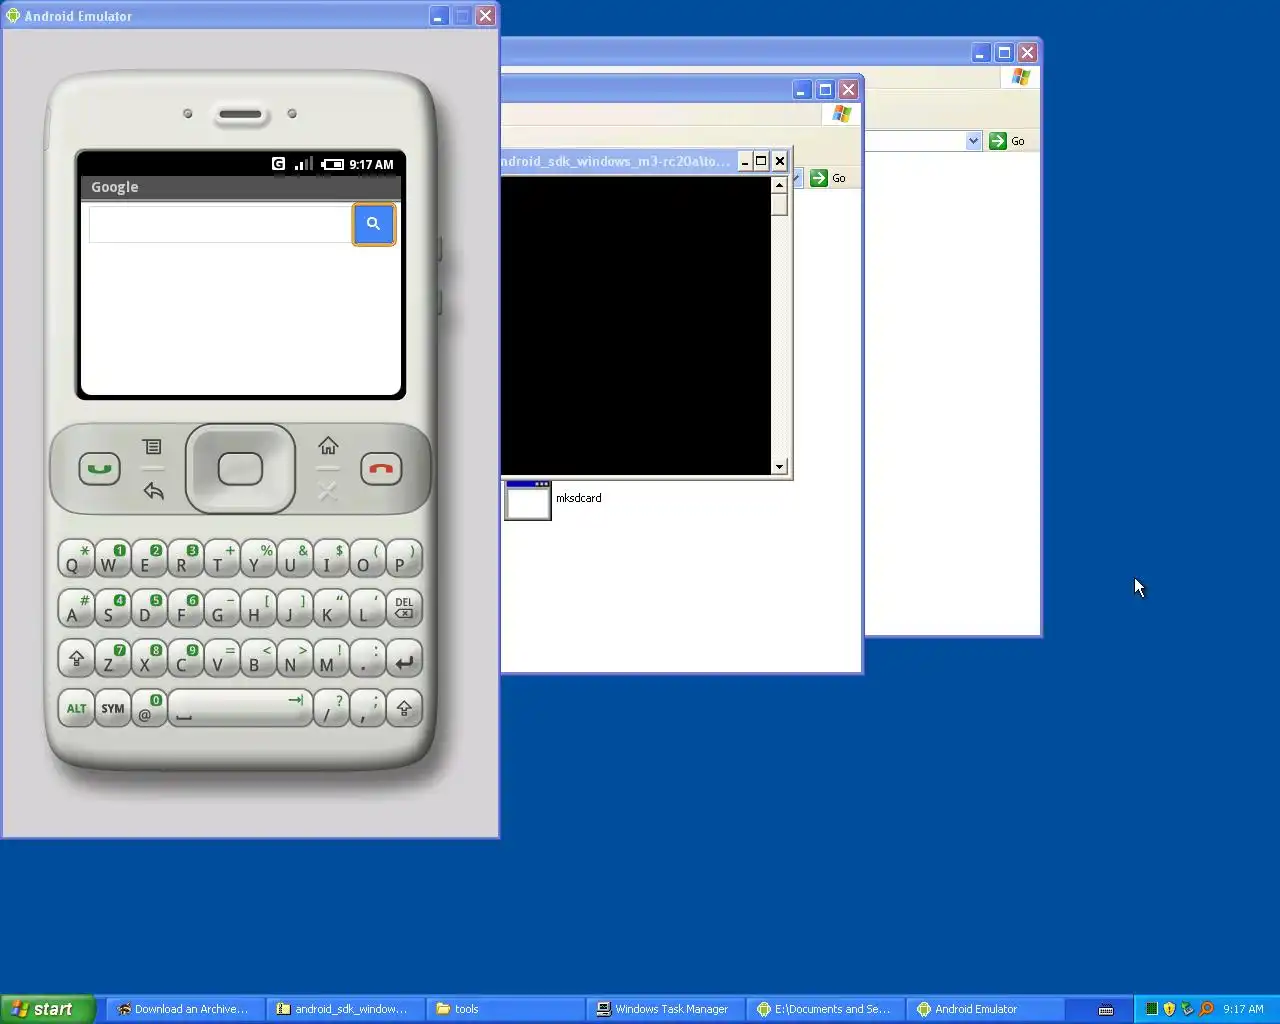
Task: Open the Windows Start menu
Action: 47,1009
